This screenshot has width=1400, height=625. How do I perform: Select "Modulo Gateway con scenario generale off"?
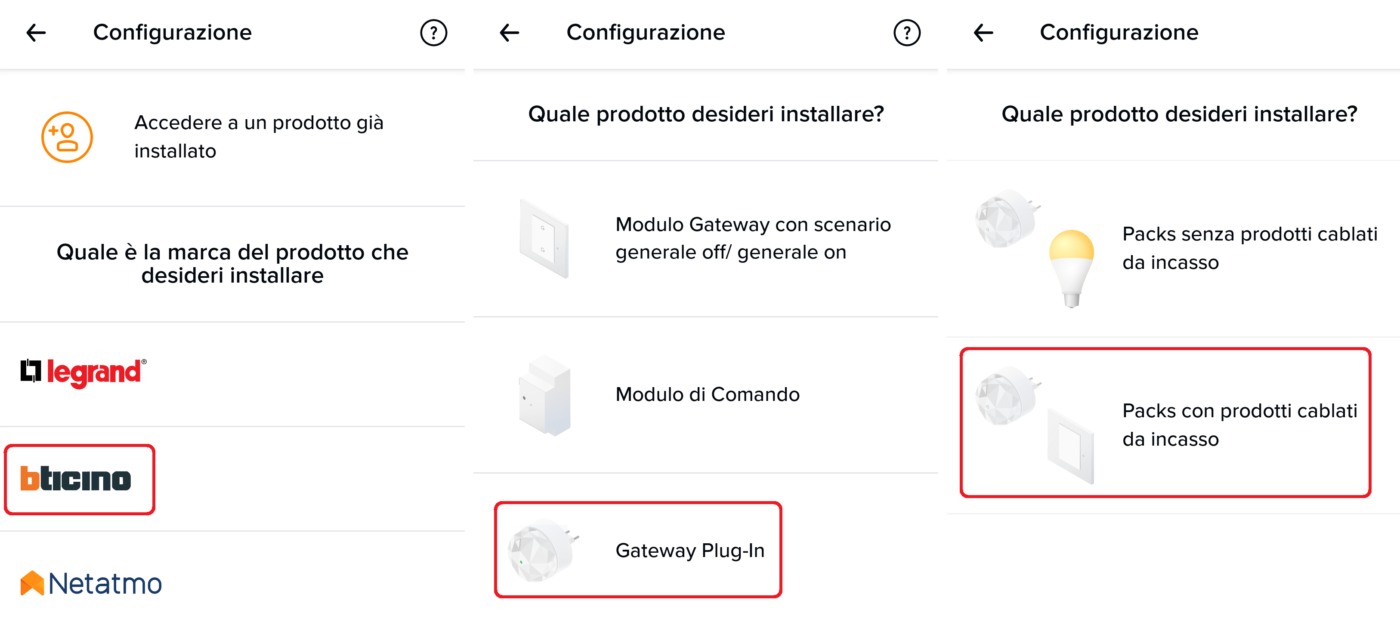tap(752, 238)
